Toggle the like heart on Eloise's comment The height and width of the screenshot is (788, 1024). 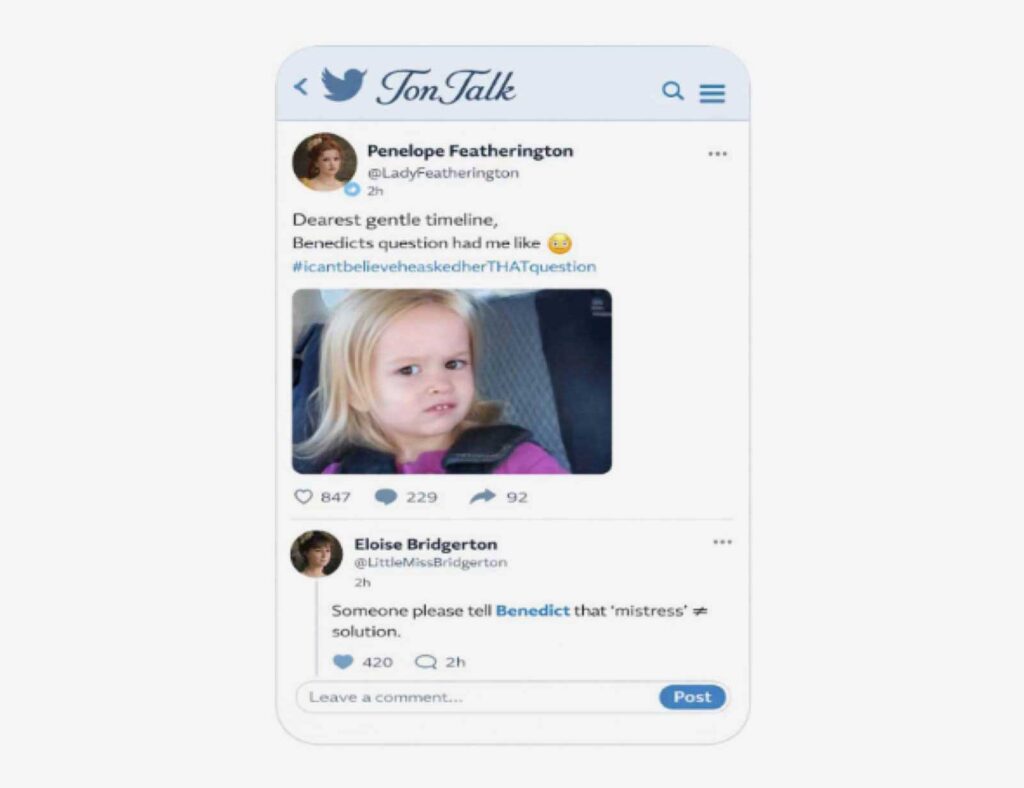[x=343, y=662]
